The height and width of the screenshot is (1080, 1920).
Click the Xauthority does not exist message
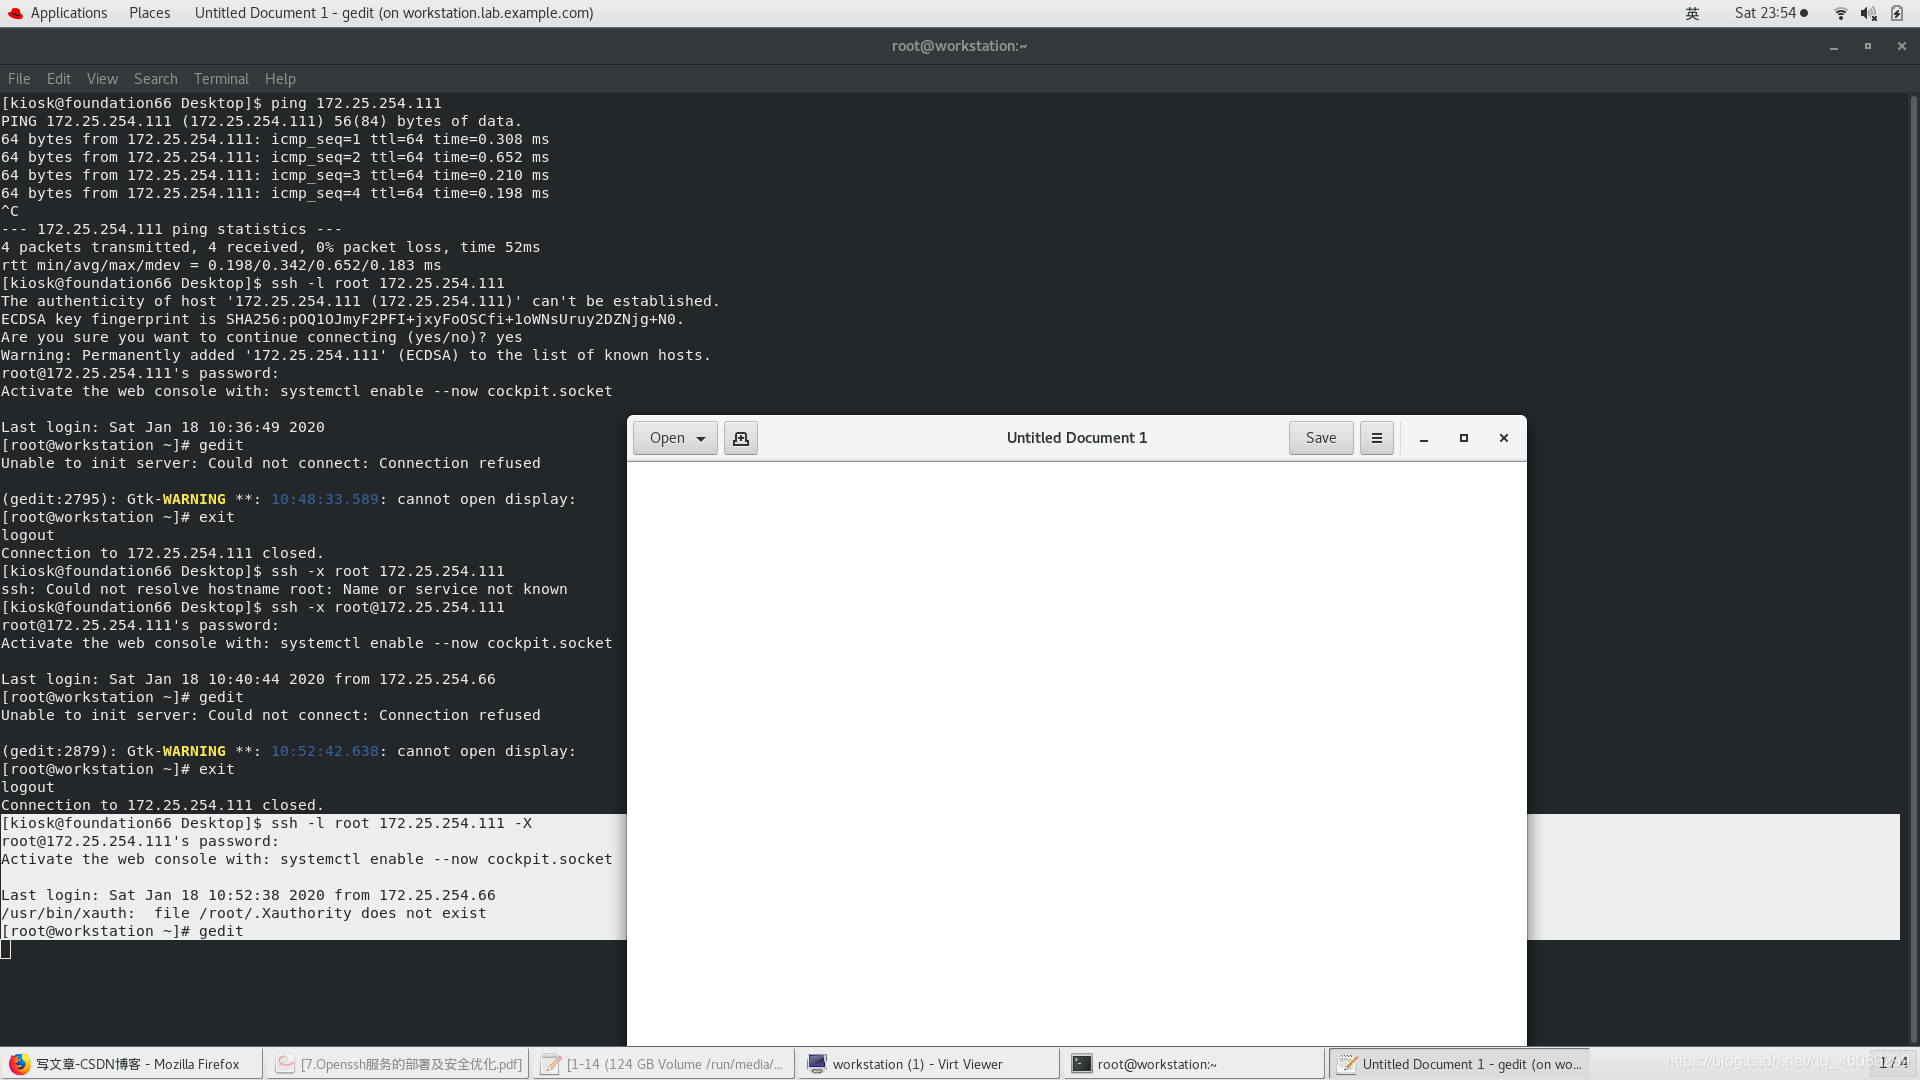click(x=244, y=914)
